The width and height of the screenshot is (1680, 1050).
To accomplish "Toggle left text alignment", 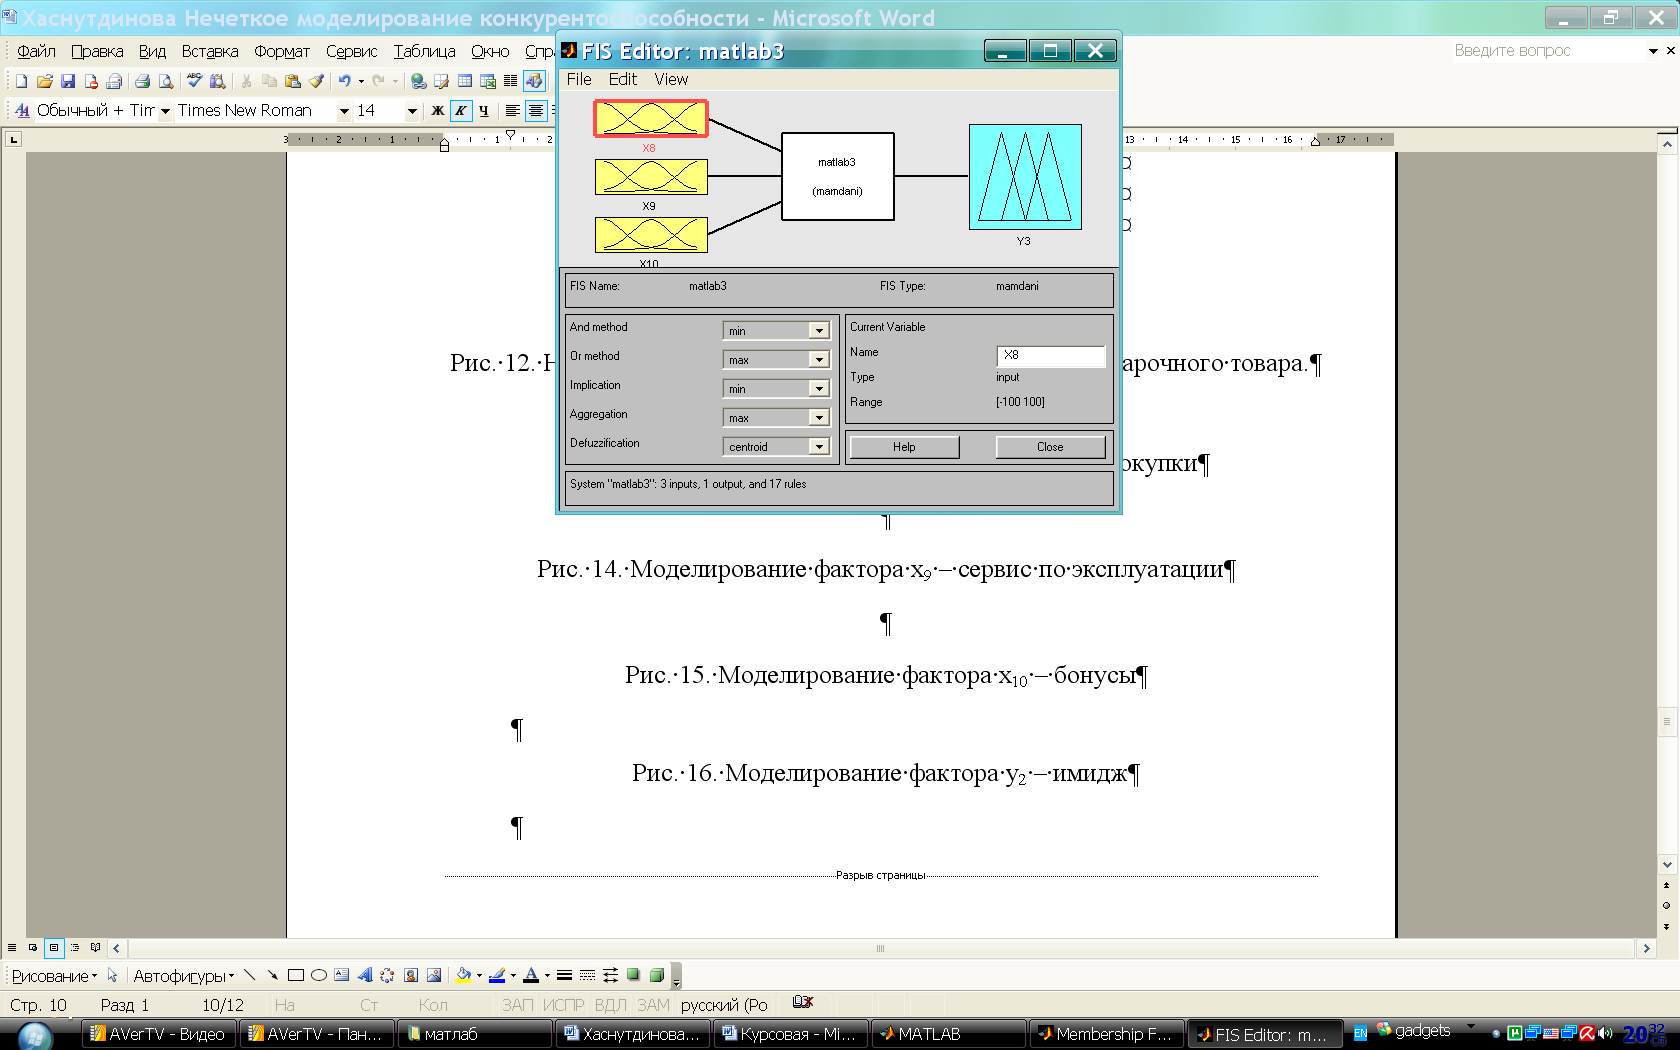I will click(x=512, y=110).
